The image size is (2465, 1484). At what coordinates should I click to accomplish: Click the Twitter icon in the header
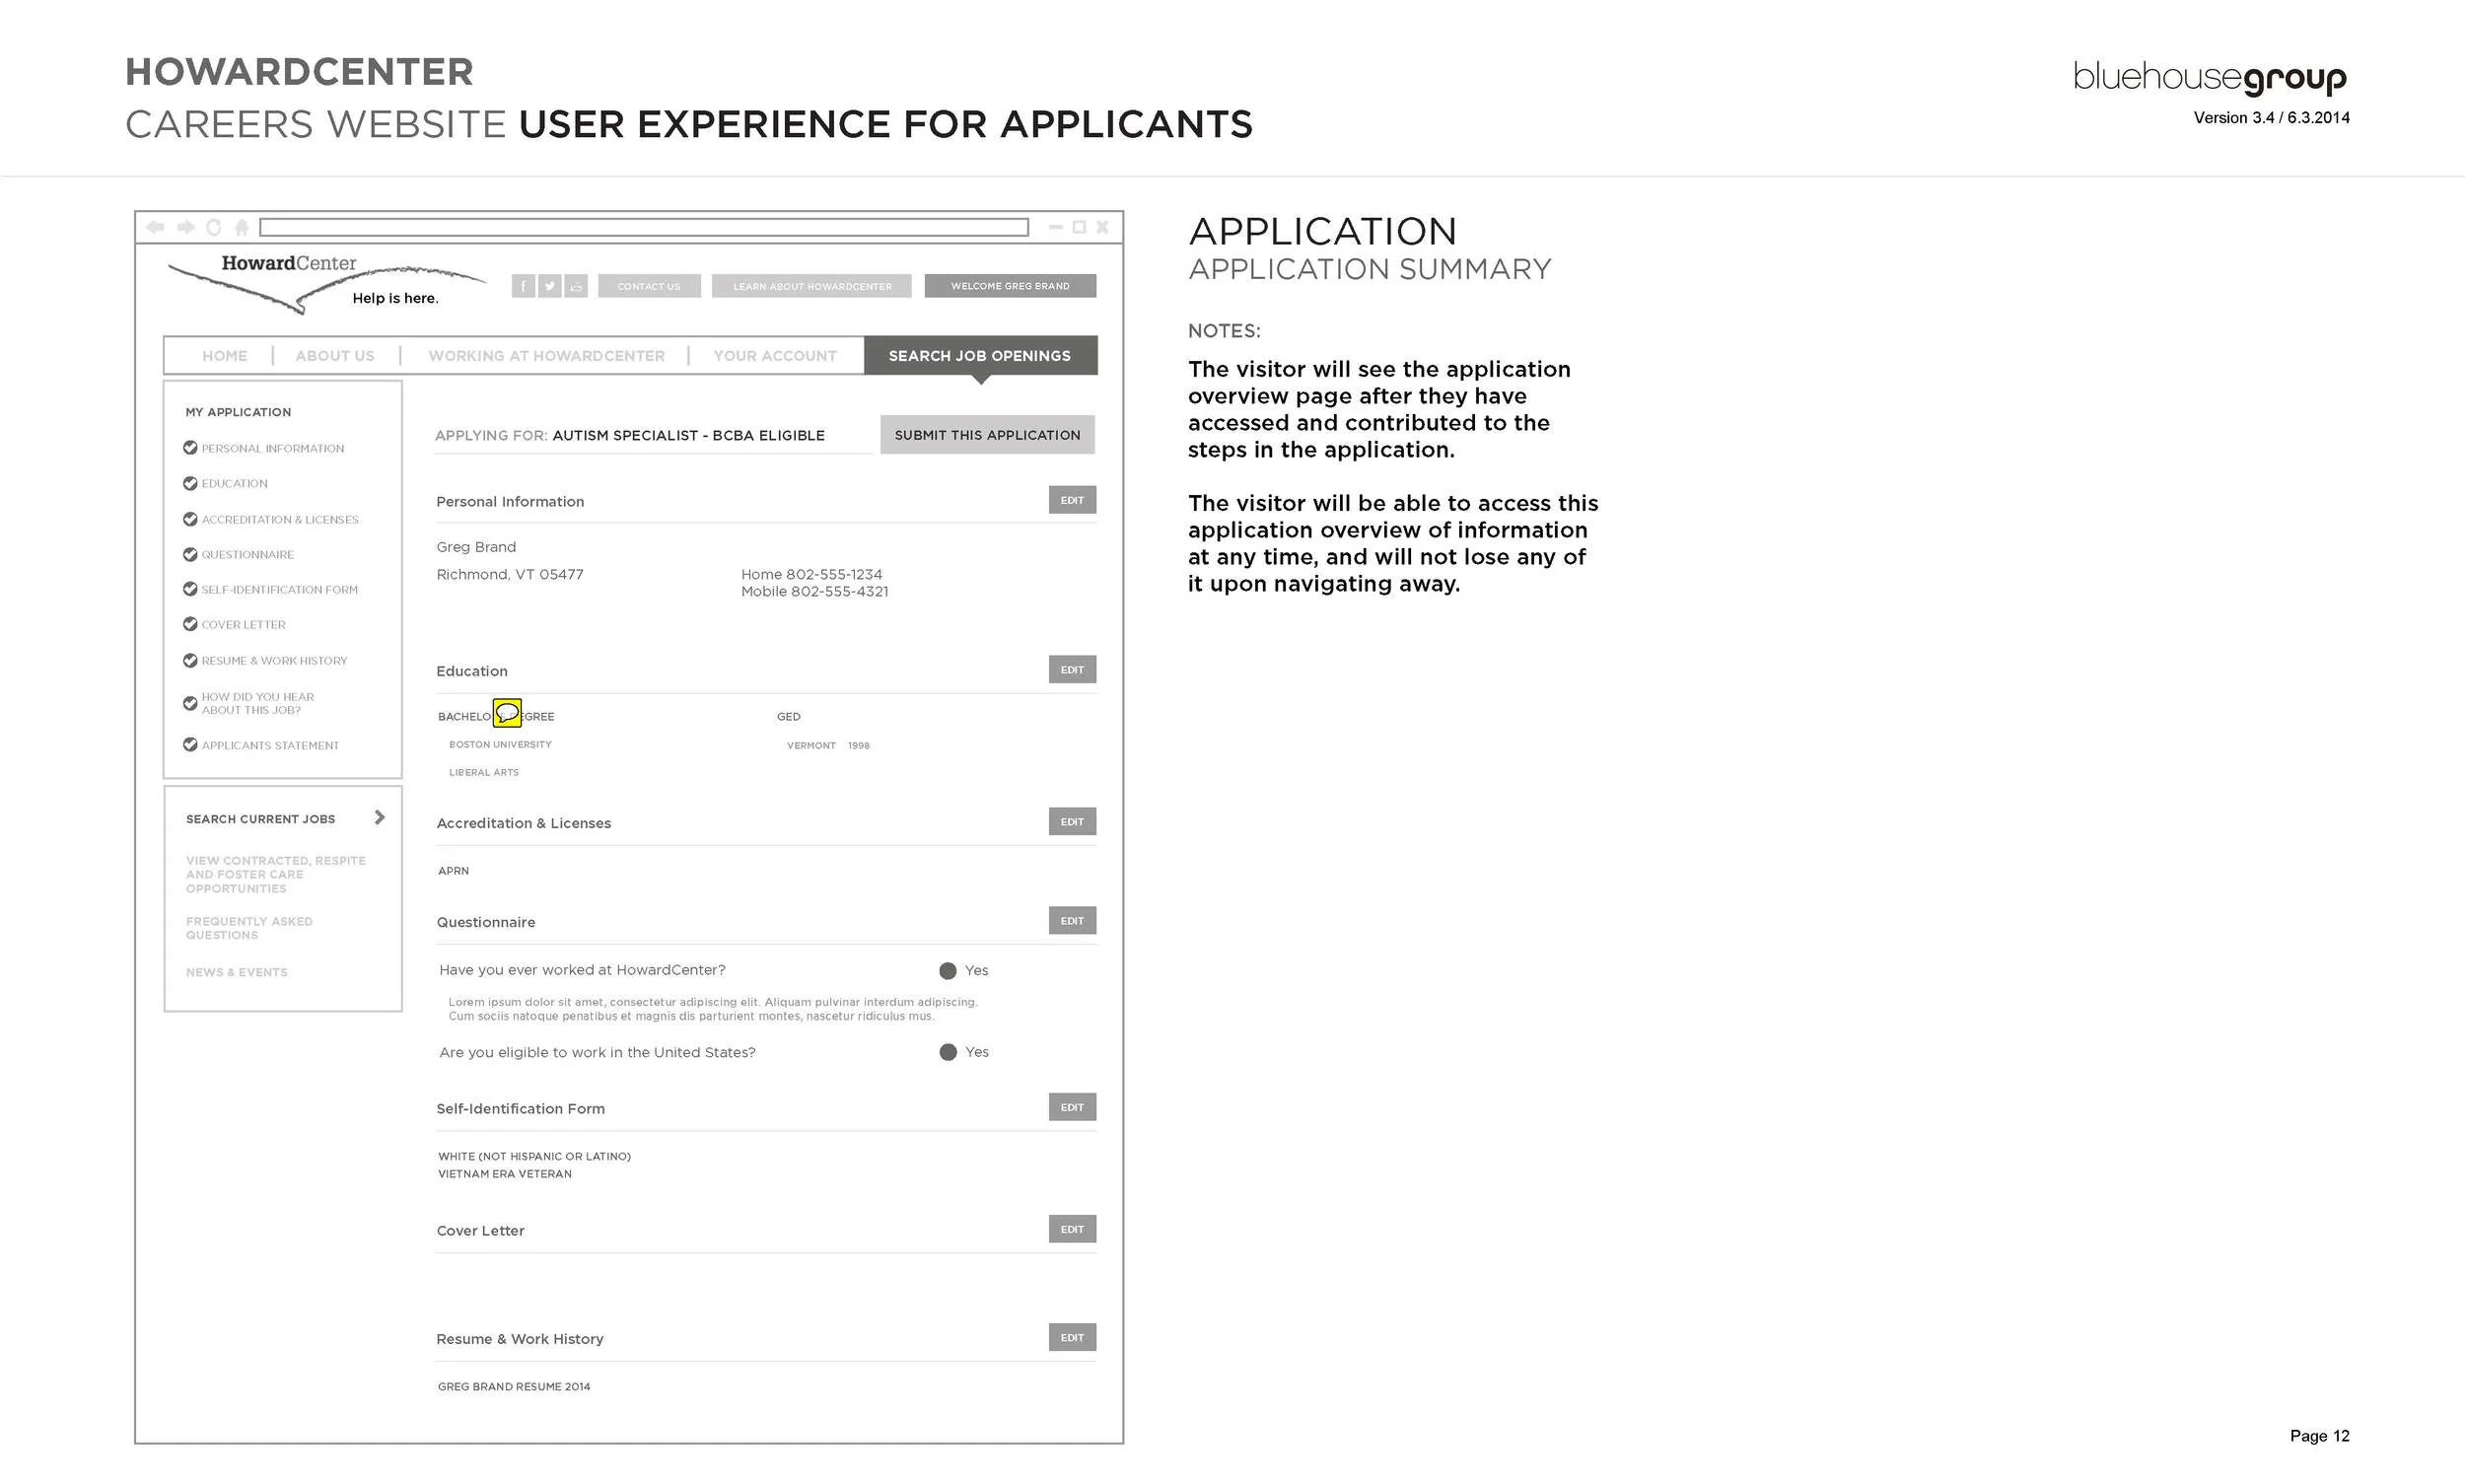pos(550,285)
